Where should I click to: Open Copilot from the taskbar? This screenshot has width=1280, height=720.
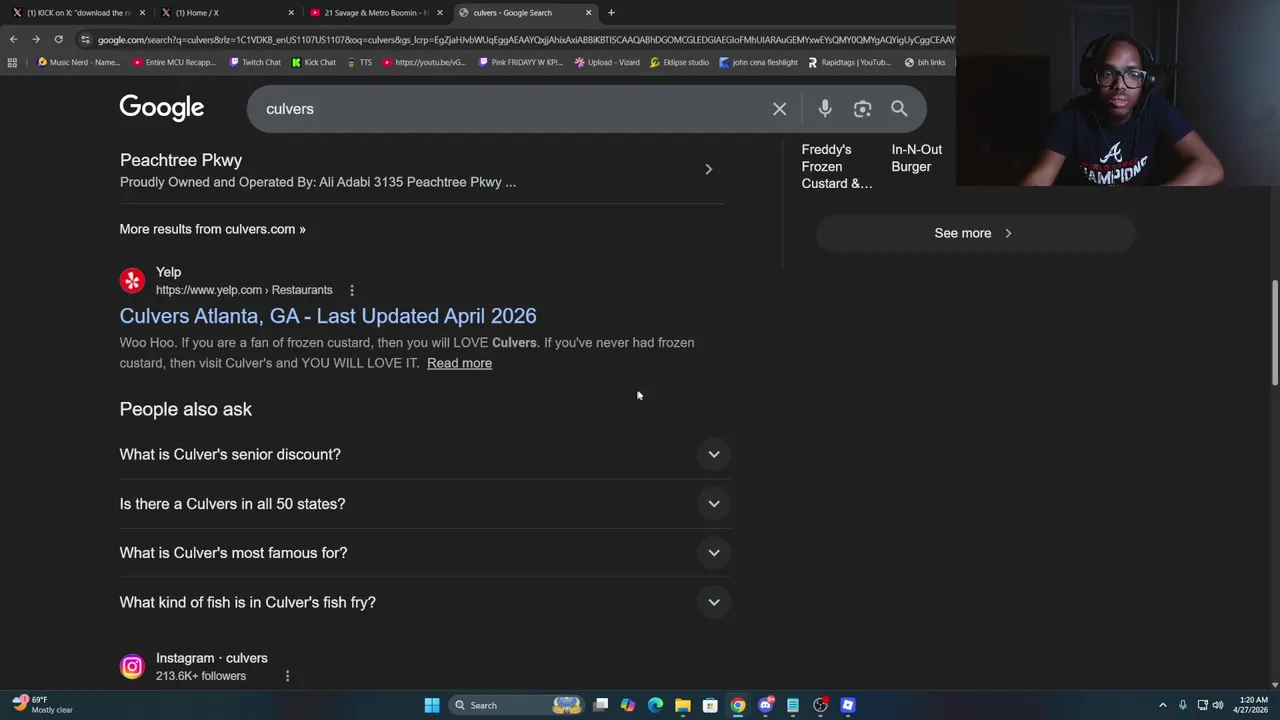(x=627, y=705)
